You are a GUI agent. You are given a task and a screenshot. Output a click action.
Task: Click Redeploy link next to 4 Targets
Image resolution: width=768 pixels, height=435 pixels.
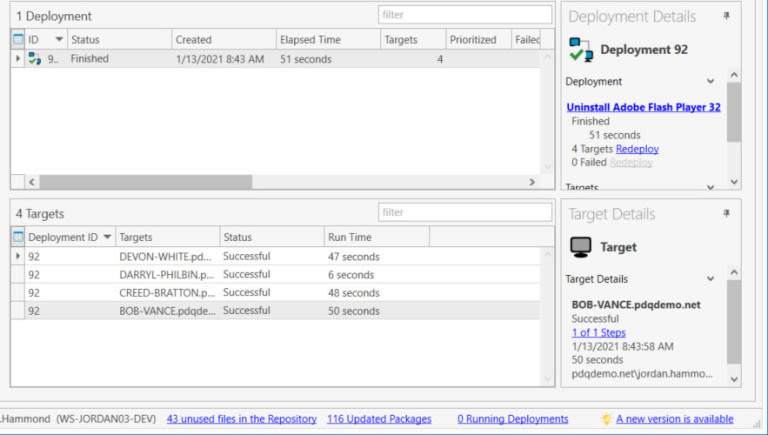pos(637,149)
